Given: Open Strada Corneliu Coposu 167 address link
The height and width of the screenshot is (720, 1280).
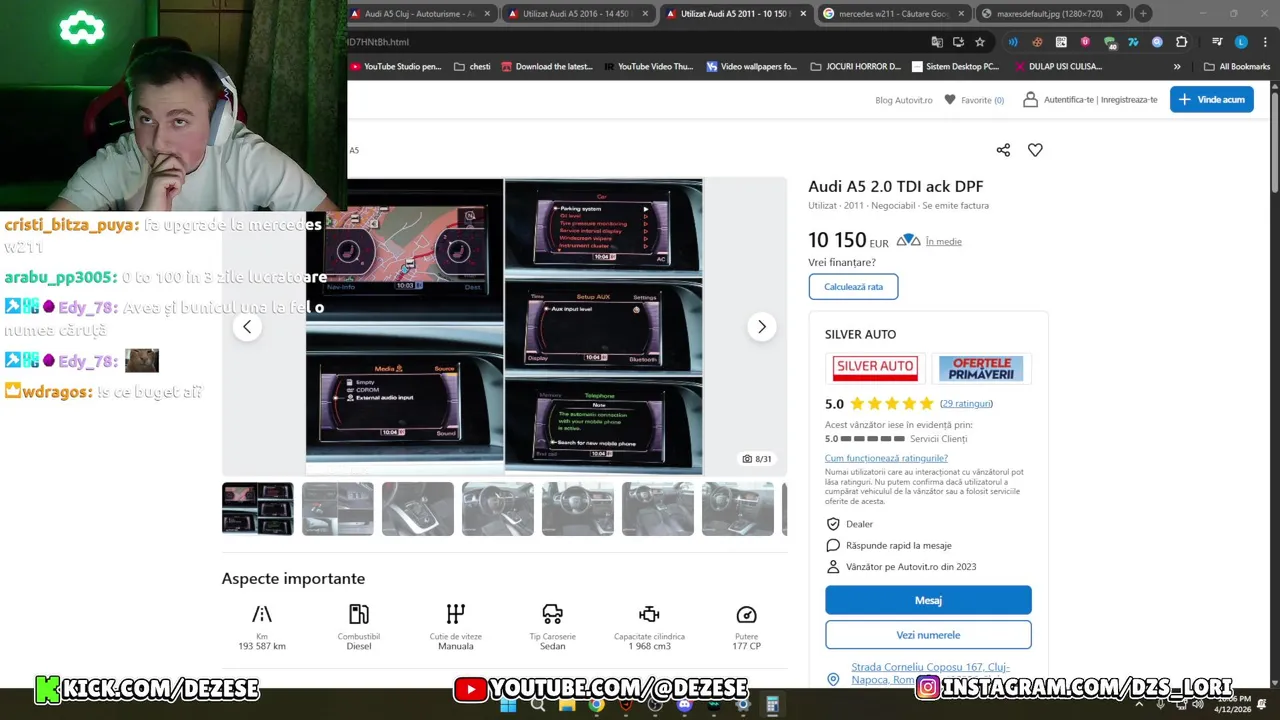Looking at the screenshot, I should (x=930, y=673).
